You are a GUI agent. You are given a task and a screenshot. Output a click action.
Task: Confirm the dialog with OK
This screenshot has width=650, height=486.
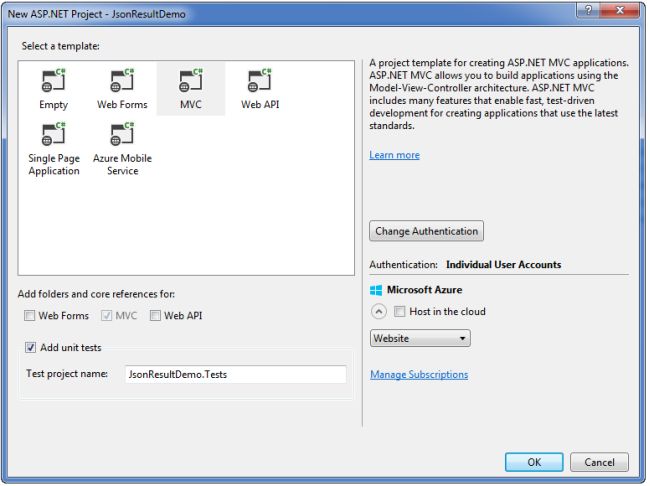tap(534, 462)
